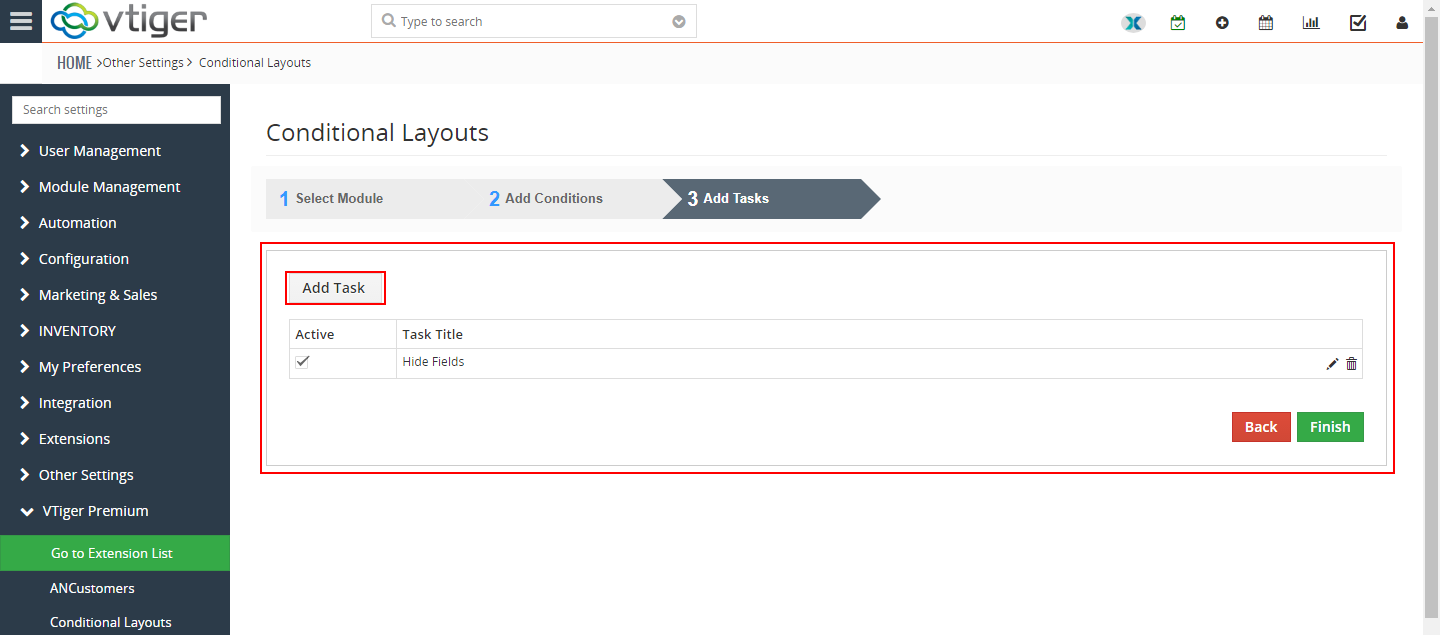Open Go to Extension List
This screenshot has height=635, width=1440.
(x=115, y=553)
